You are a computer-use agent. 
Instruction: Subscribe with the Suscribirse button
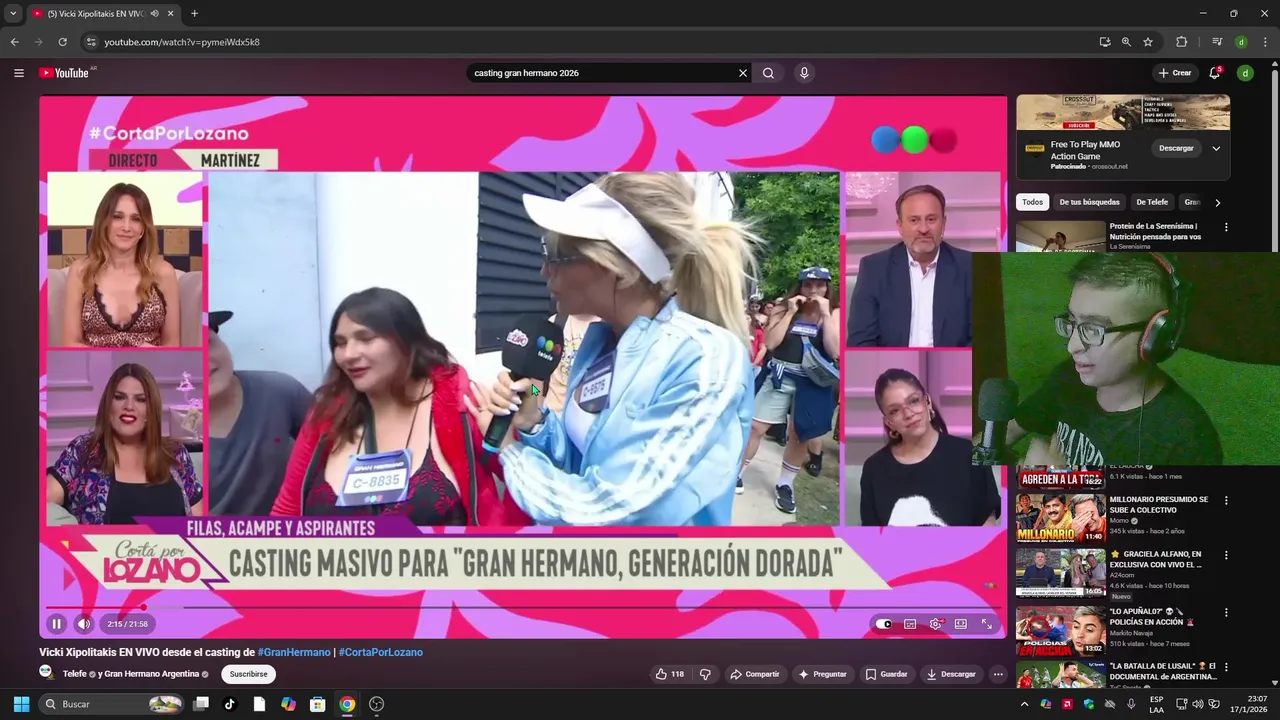249,674
